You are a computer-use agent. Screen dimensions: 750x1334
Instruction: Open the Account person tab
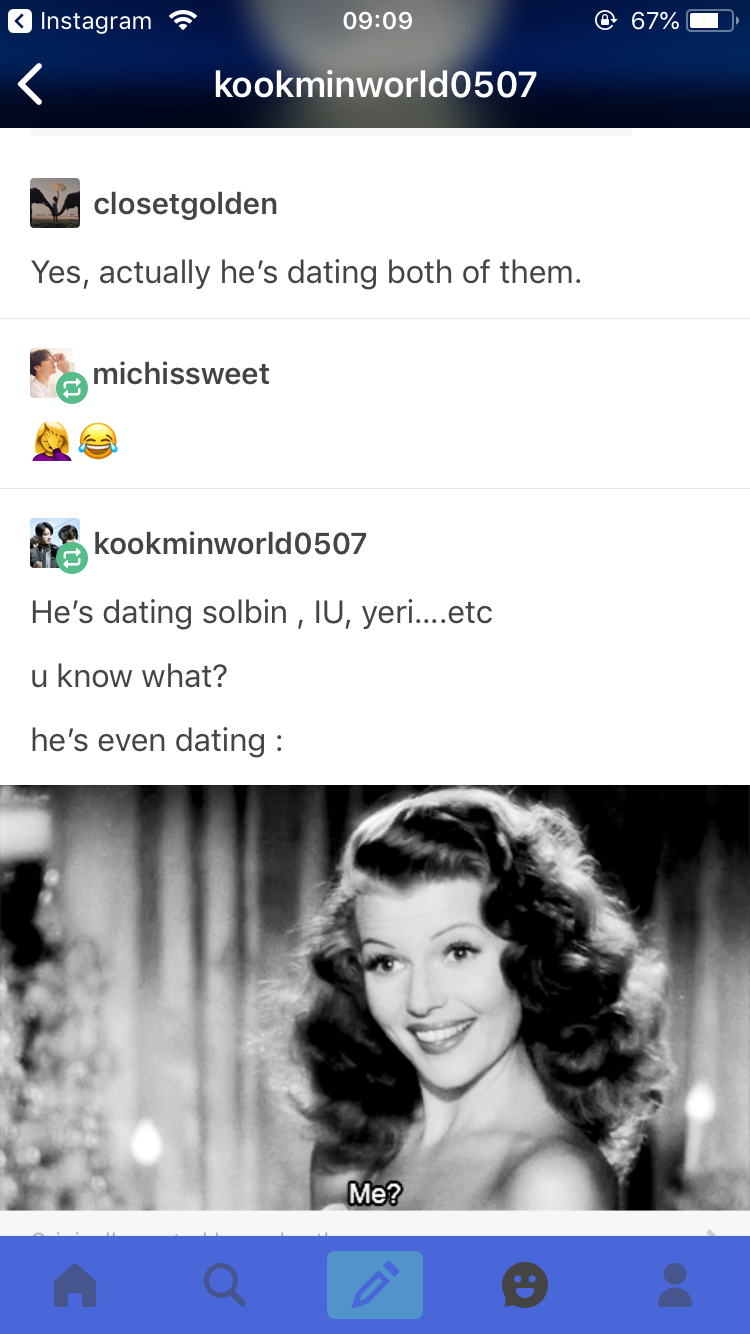(675, 1285)
